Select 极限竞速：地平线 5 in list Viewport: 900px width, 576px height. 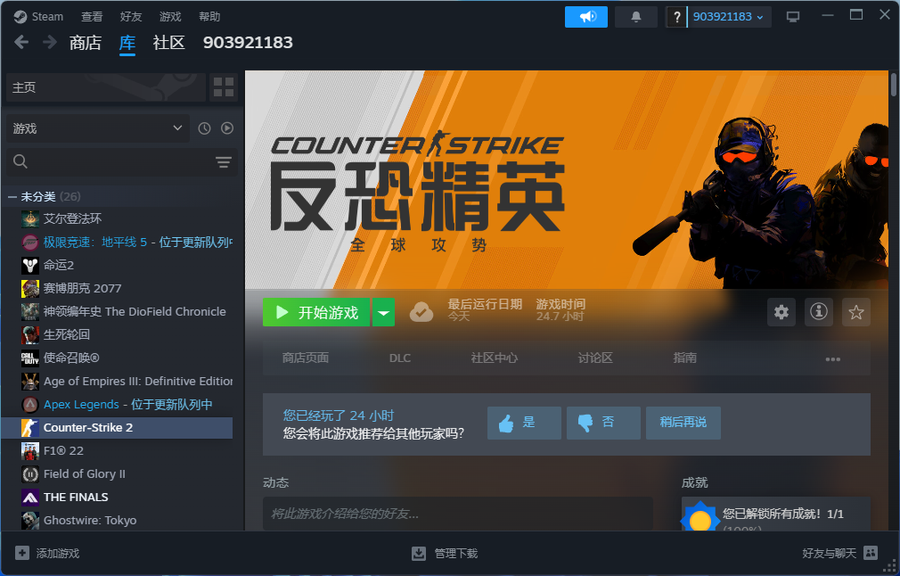127,242
